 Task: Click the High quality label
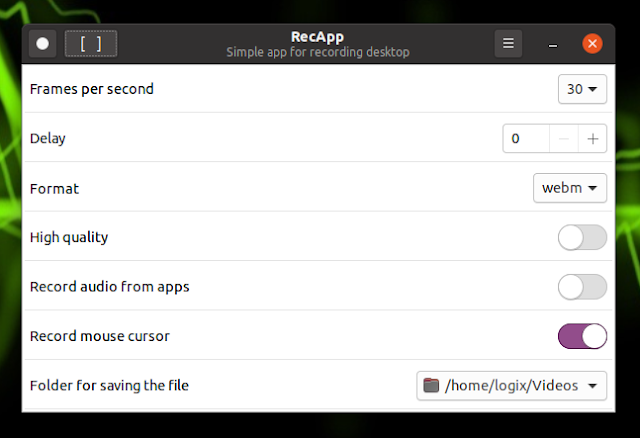coord(69,238)
